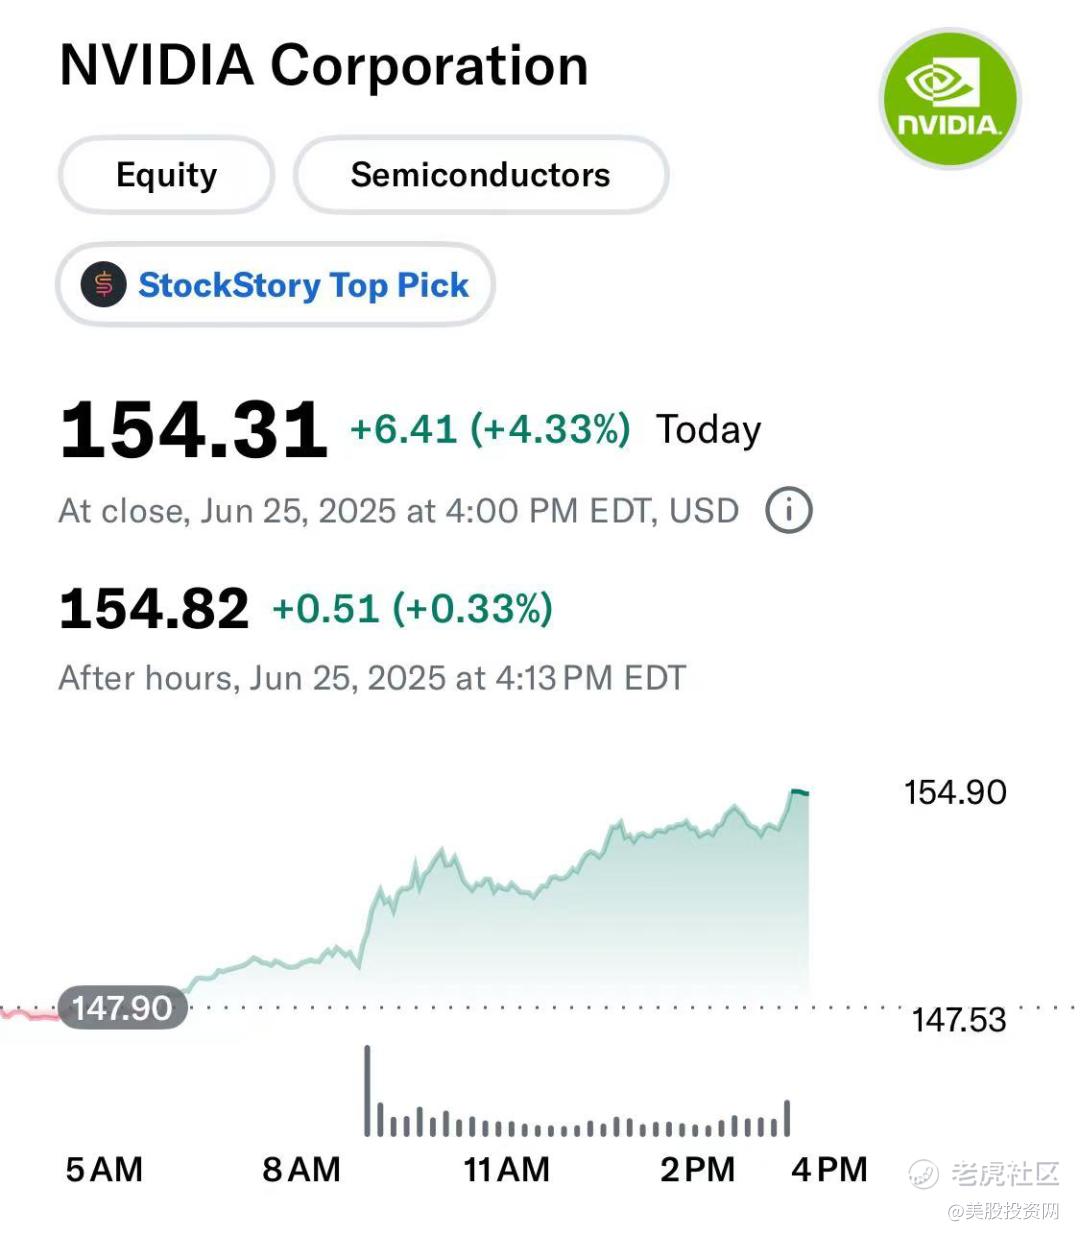Click the green NVIDIA logo
The width and height of the screenshot is (1080, 1236).
tap(949, 99)
